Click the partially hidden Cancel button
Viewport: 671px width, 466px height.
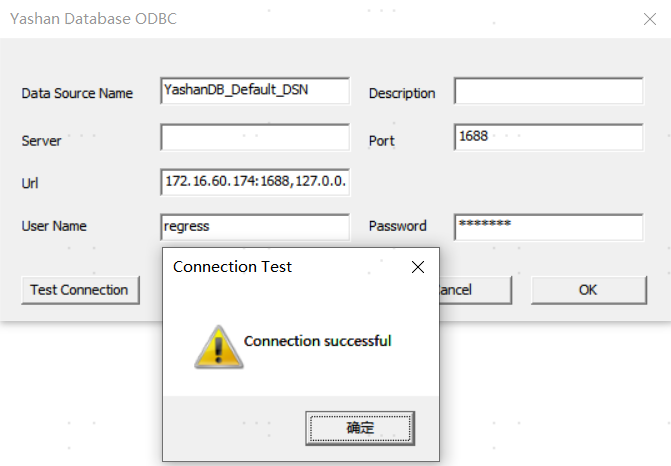[x=475, y=289]
